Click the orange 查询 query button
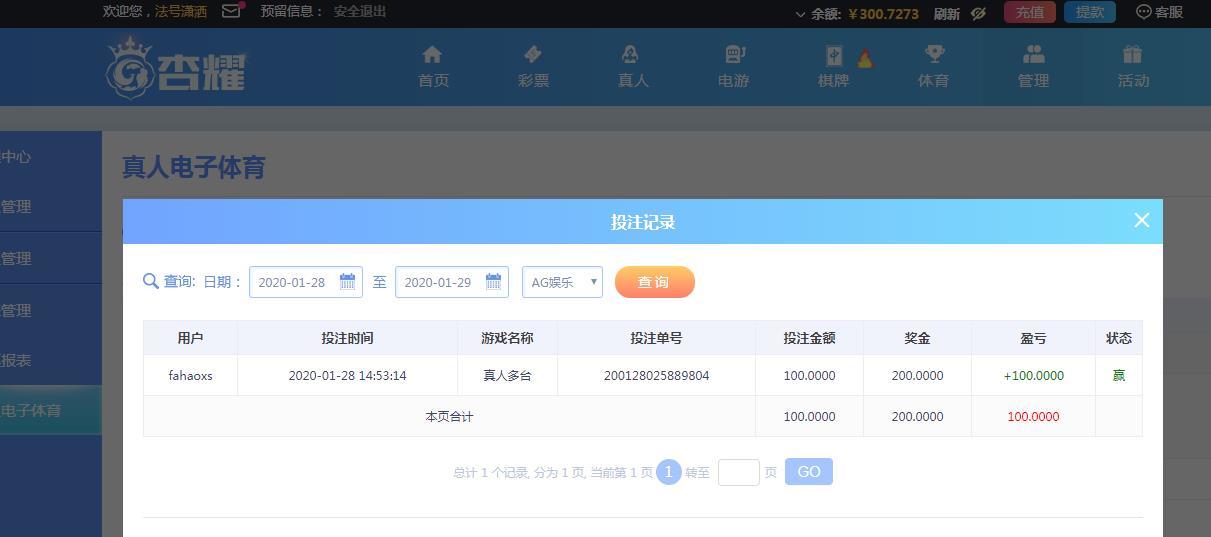1211x537 pixels. click(x=655, y=282)
